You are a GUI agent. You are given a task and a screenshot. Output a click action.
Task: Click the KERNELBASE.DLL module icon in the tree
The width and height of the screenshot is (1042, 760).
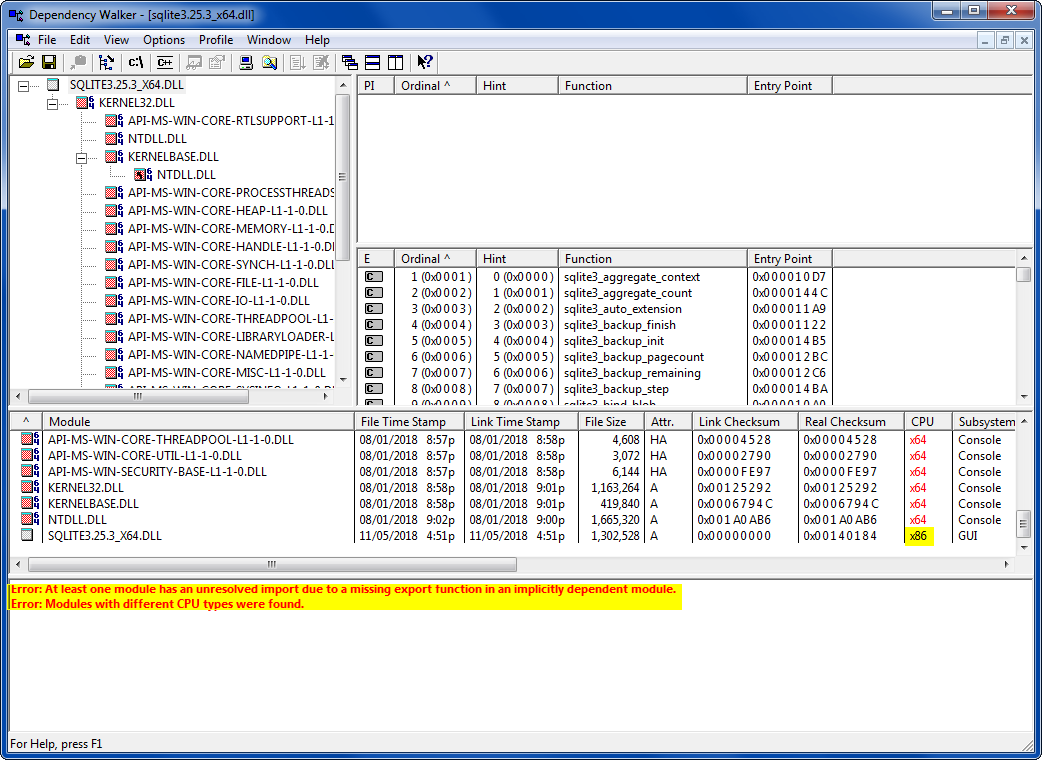click(x=114, y=156)
